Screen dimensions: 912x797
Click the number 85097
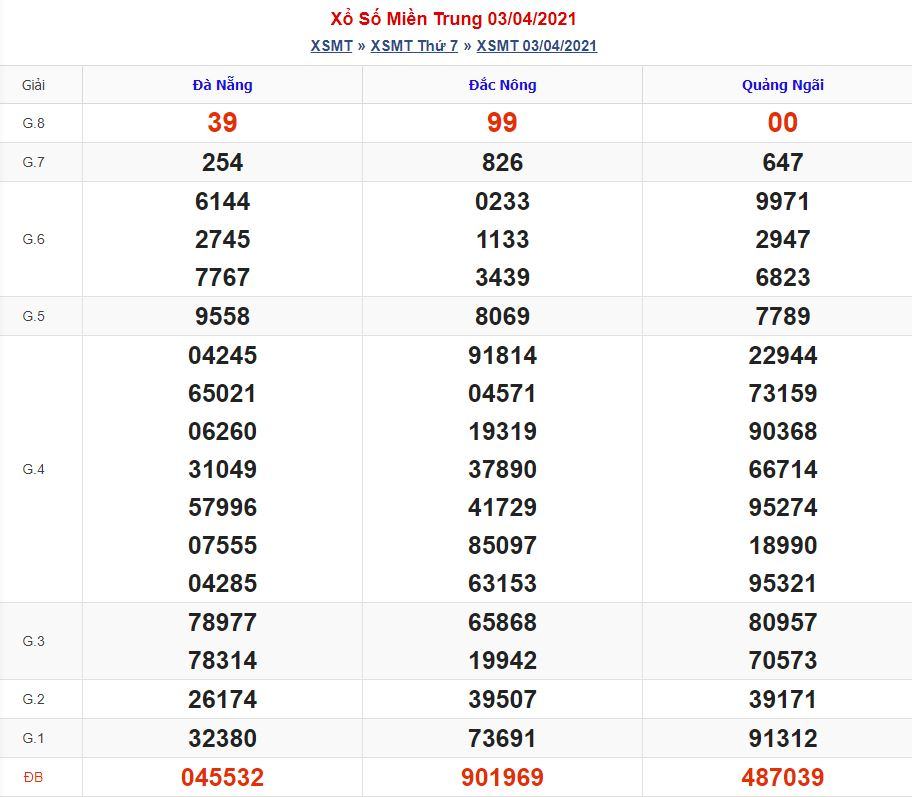pos(503,545)
